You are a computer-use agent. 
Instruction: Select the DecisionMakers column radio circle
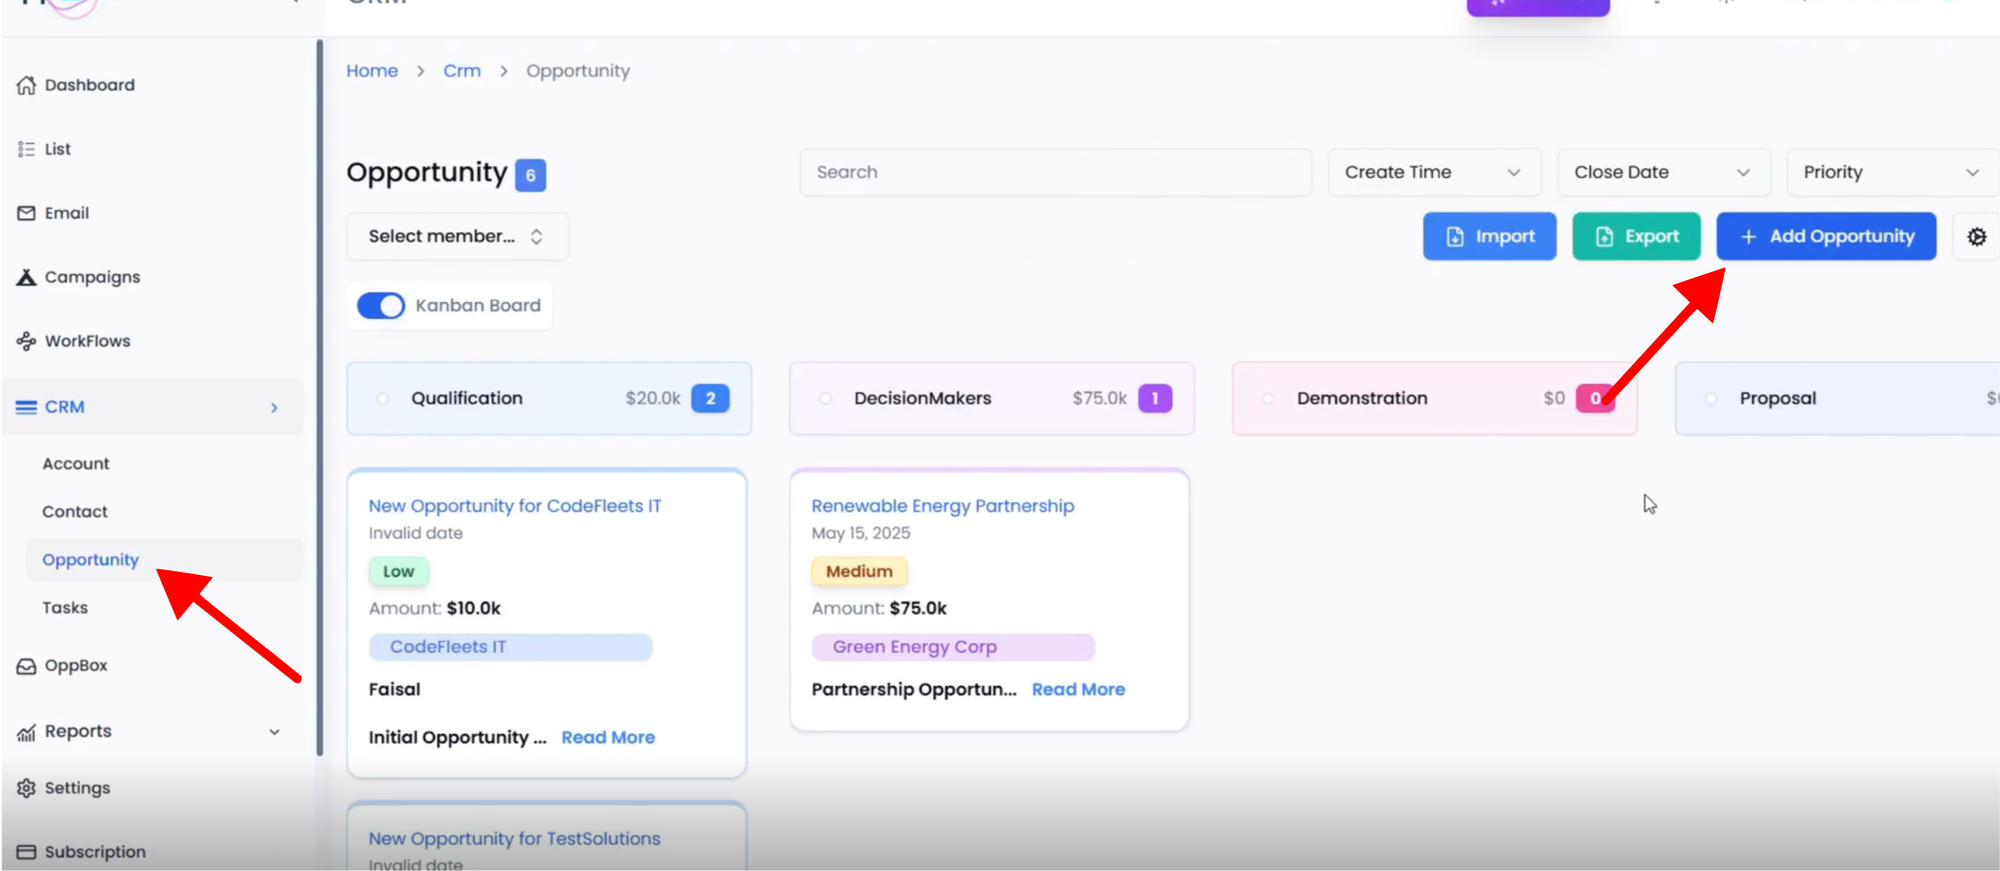(x=825, y=398)
